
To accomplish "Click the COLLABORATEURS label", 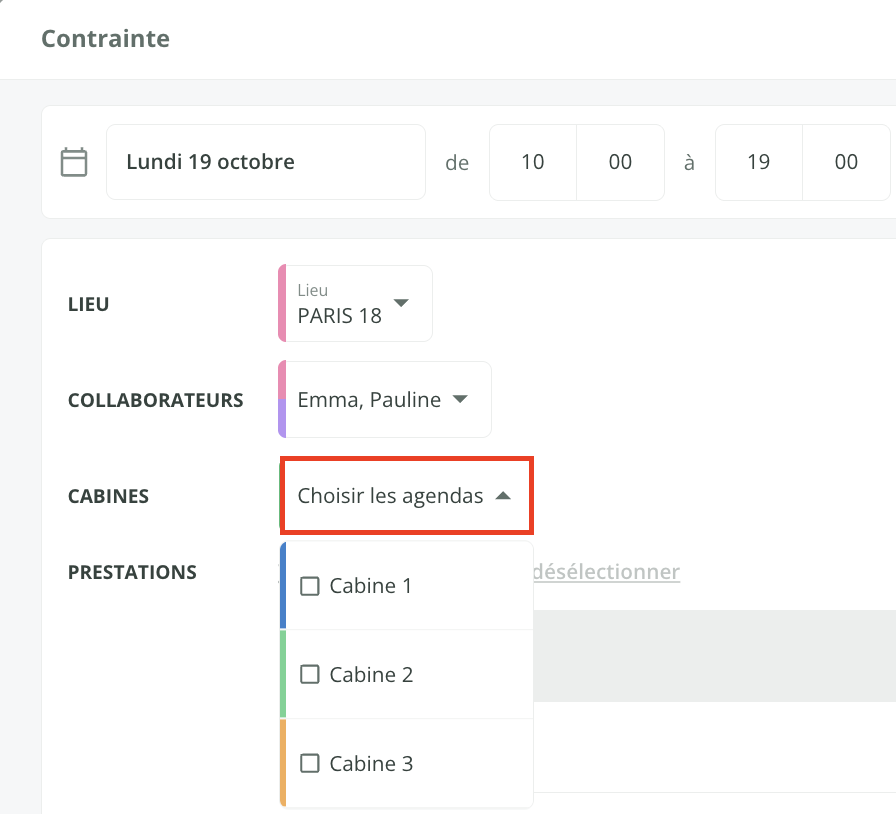I will (x=155, y=400).
